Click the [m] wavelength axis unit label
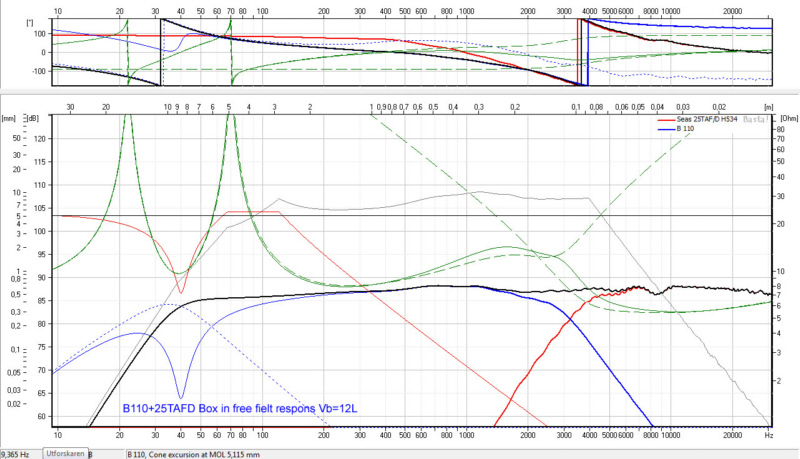 coord(767,105)
